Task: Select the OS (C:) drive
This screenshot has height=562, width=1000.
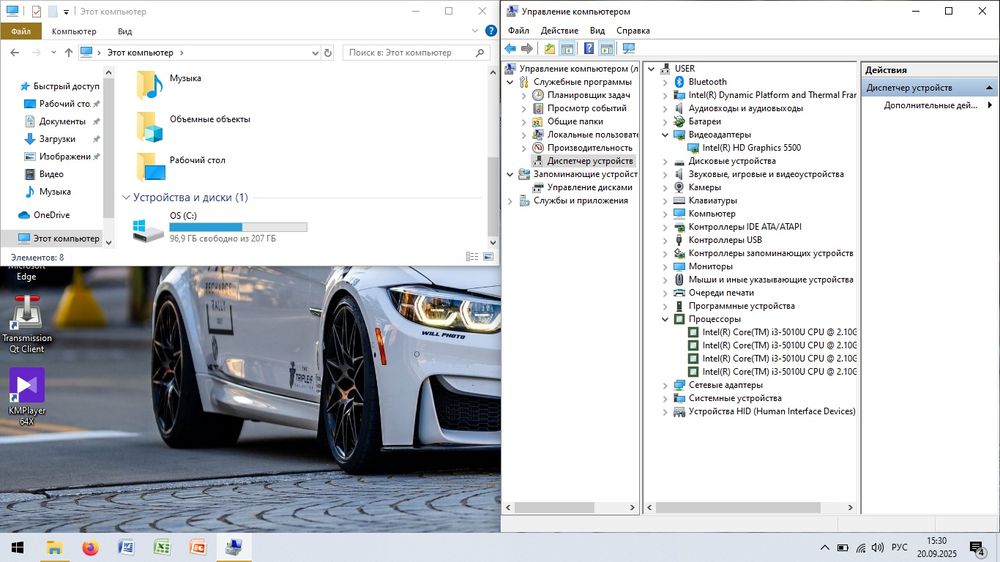Action: 219,227
